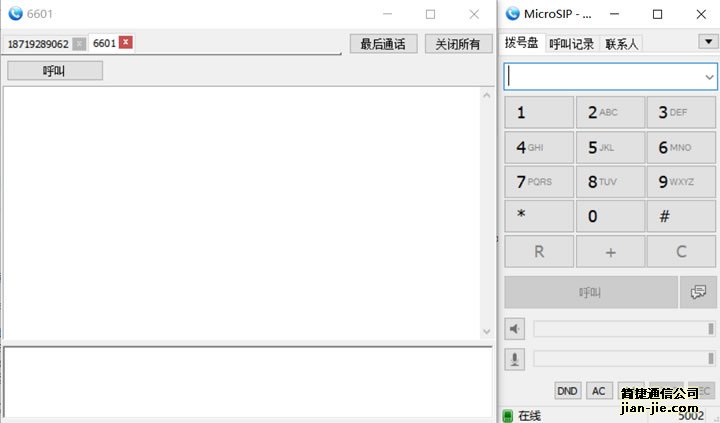The height and width of the screenshot is (423, 720).
Task: Switch to the 呼叫记录 call log tab
Action: [571, 44]
